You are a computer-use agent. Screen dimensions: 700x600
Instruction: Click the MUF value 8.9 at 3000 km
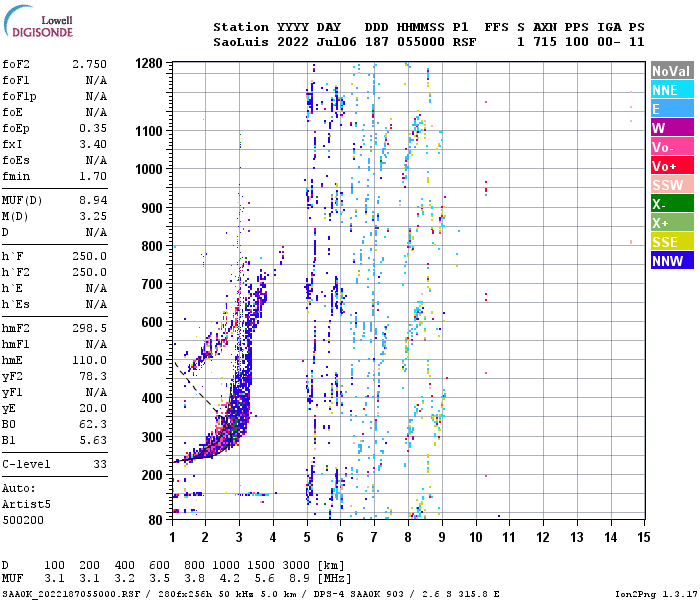(299, 578)
